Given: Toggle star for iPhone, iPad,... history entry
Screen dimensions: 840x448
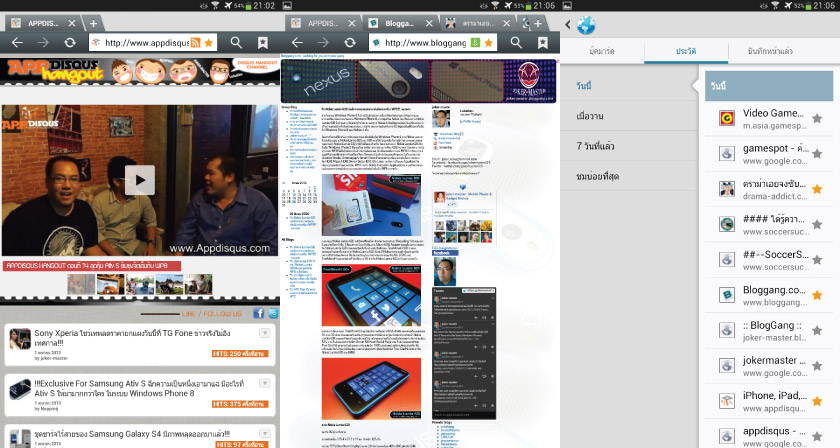Looking at the screenshot, I should (x=817, y=401).
